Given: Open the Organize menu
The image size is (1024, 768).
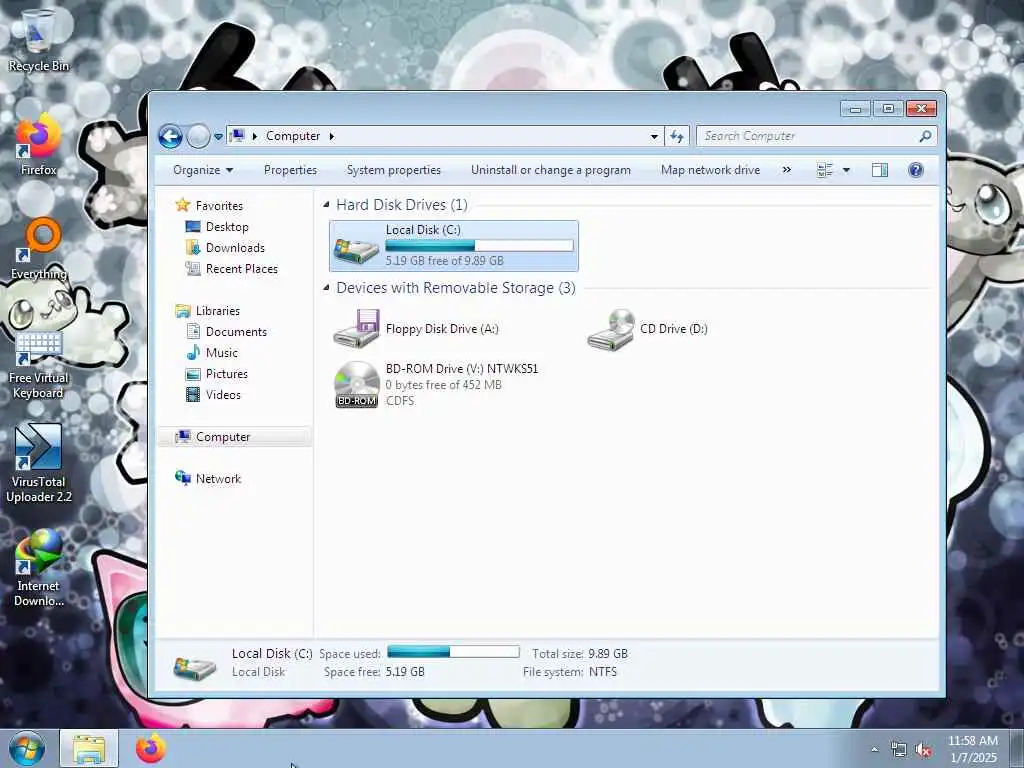Looking at the screenshot, I should (202, 170).
